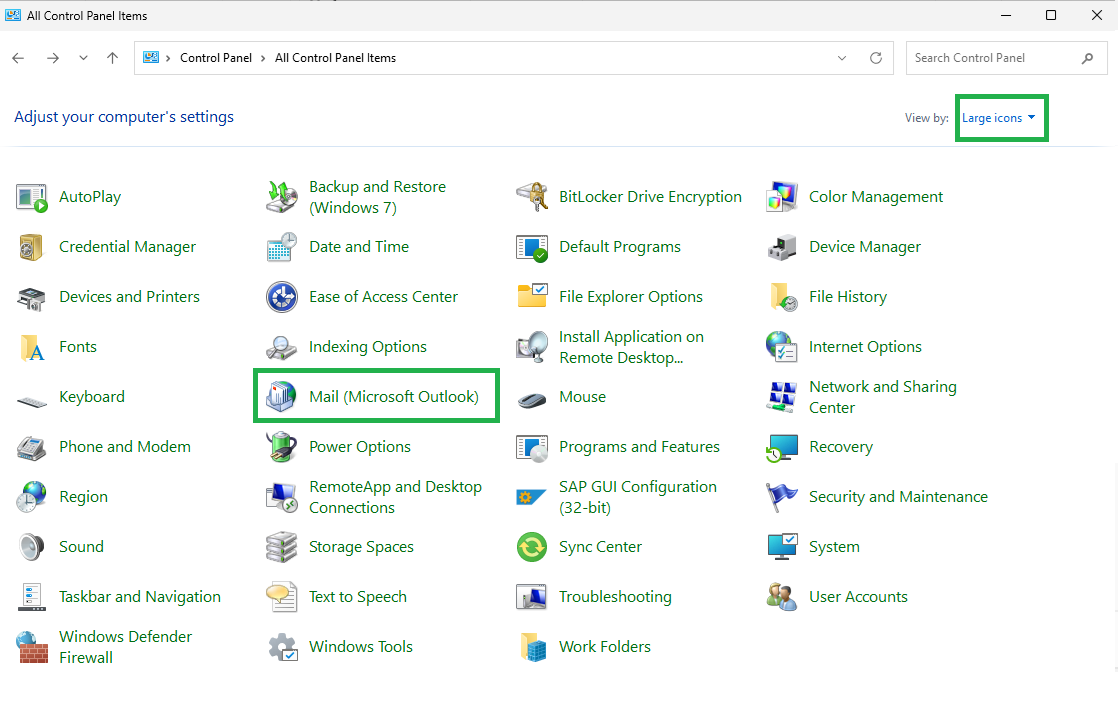
Task: Click the Default Programs icon
Action: point(532,247)
